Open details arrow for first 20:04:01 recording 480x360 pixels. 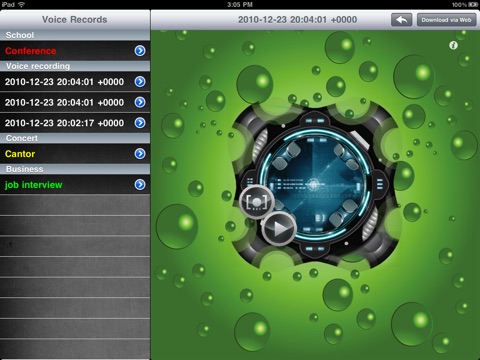(x=140, y=82)
